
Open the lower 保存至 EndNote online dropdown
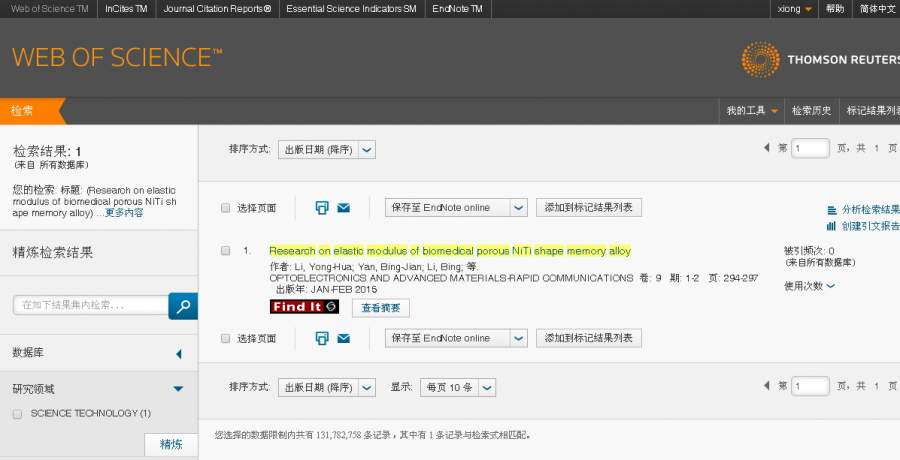pyautogui.click(x=456, y=338)
